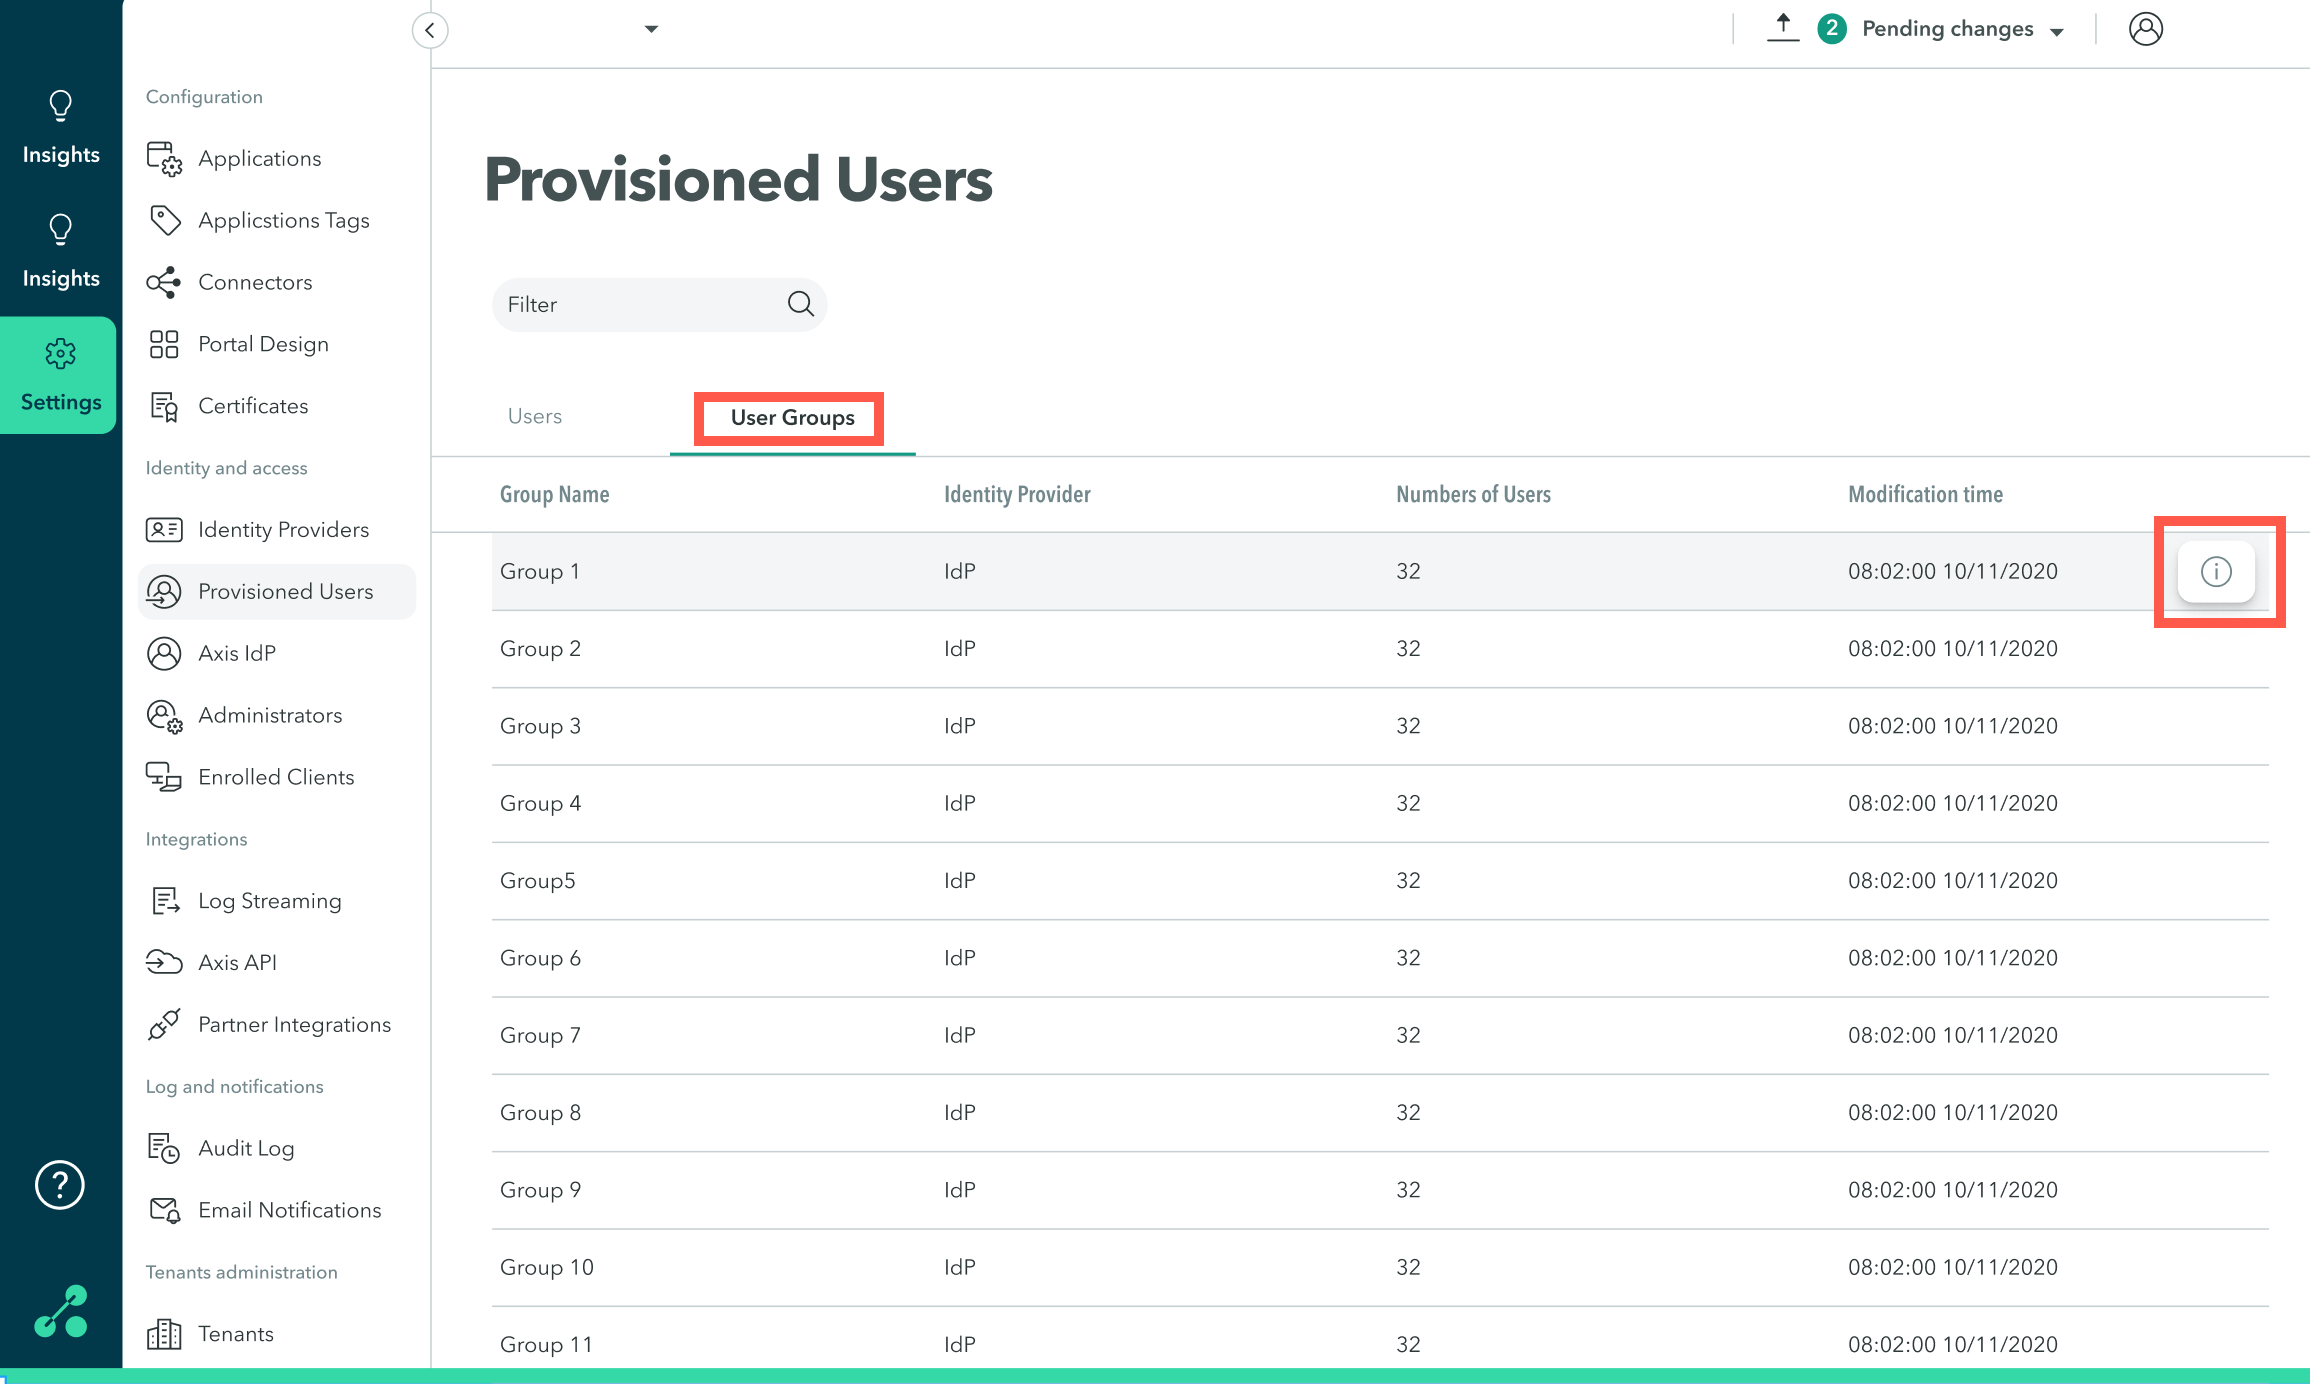Click the Audit Log clock-document icon

(164, 1148)
